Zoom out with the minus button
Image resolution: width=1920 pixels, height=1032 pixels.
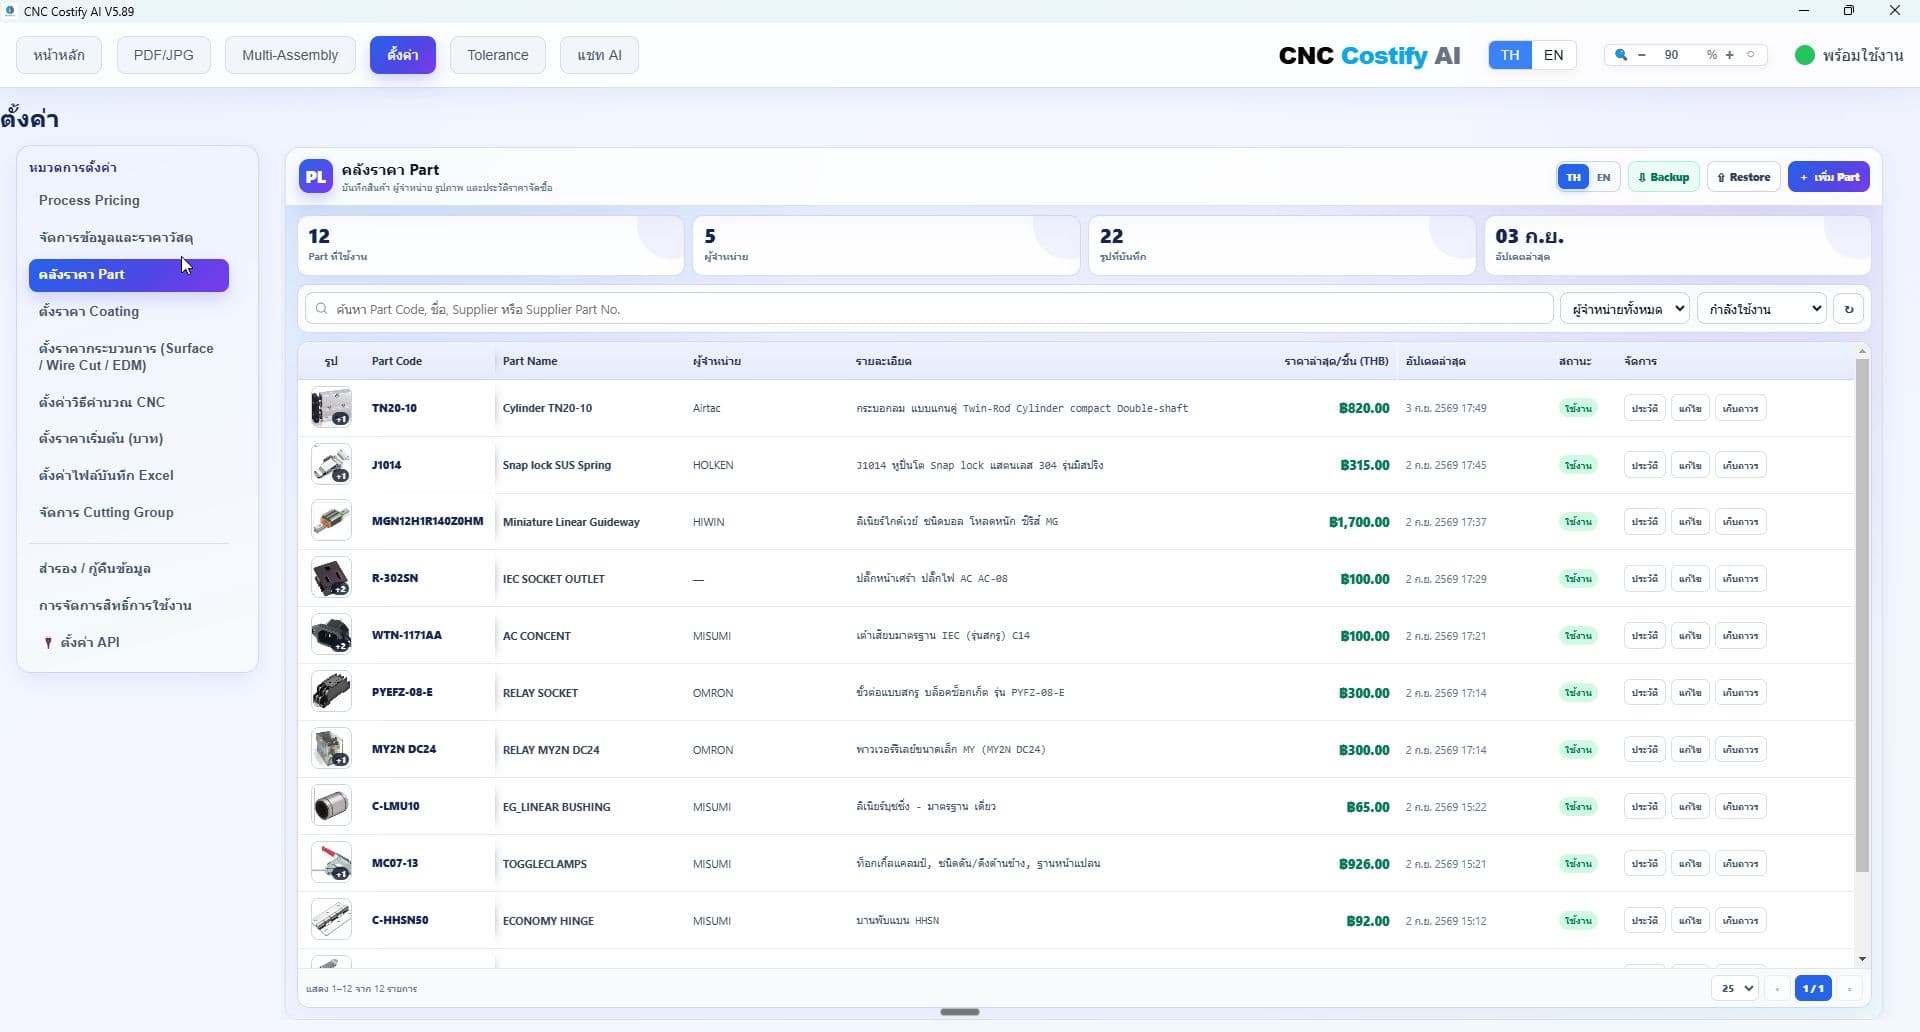1641,55
